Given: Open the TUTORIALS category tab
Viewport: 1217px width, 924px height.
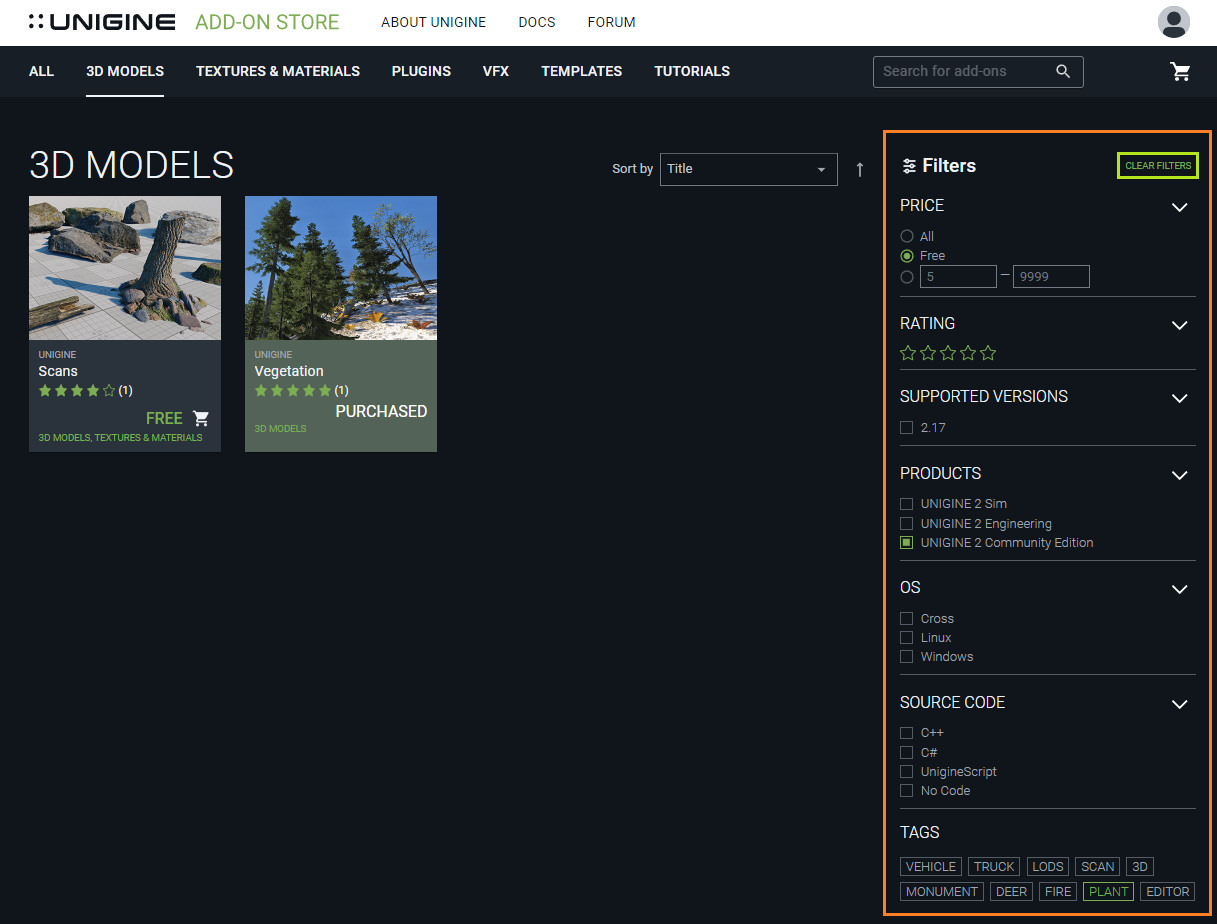Looking at the screenshot, I should coord(692,71).
